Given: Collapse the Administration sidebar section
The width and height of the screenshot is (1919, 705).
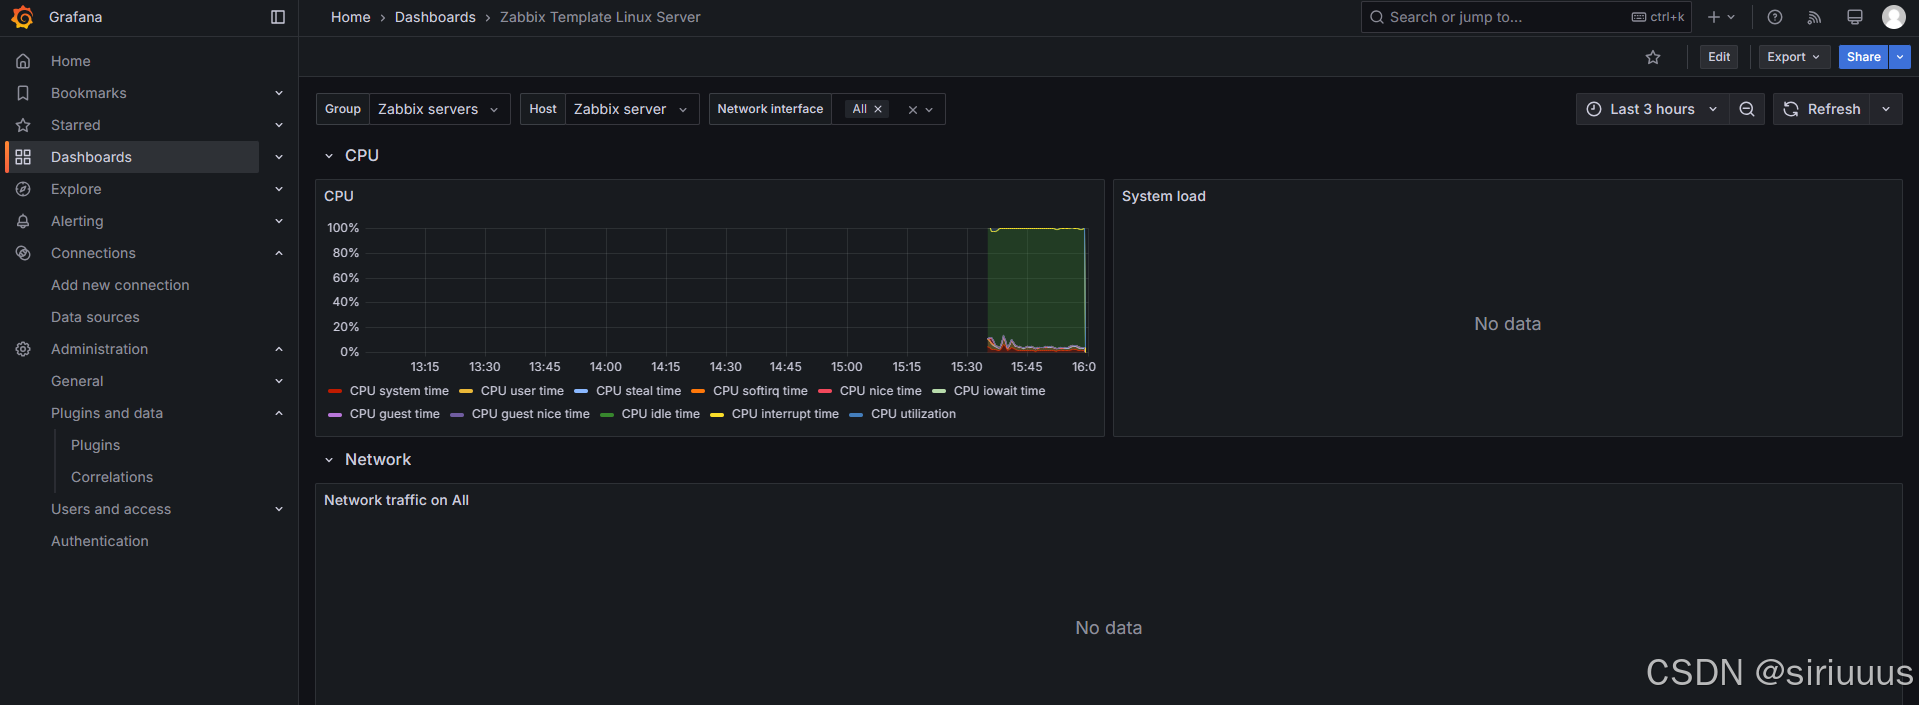Looking at the screenshot, I should 279,349.
